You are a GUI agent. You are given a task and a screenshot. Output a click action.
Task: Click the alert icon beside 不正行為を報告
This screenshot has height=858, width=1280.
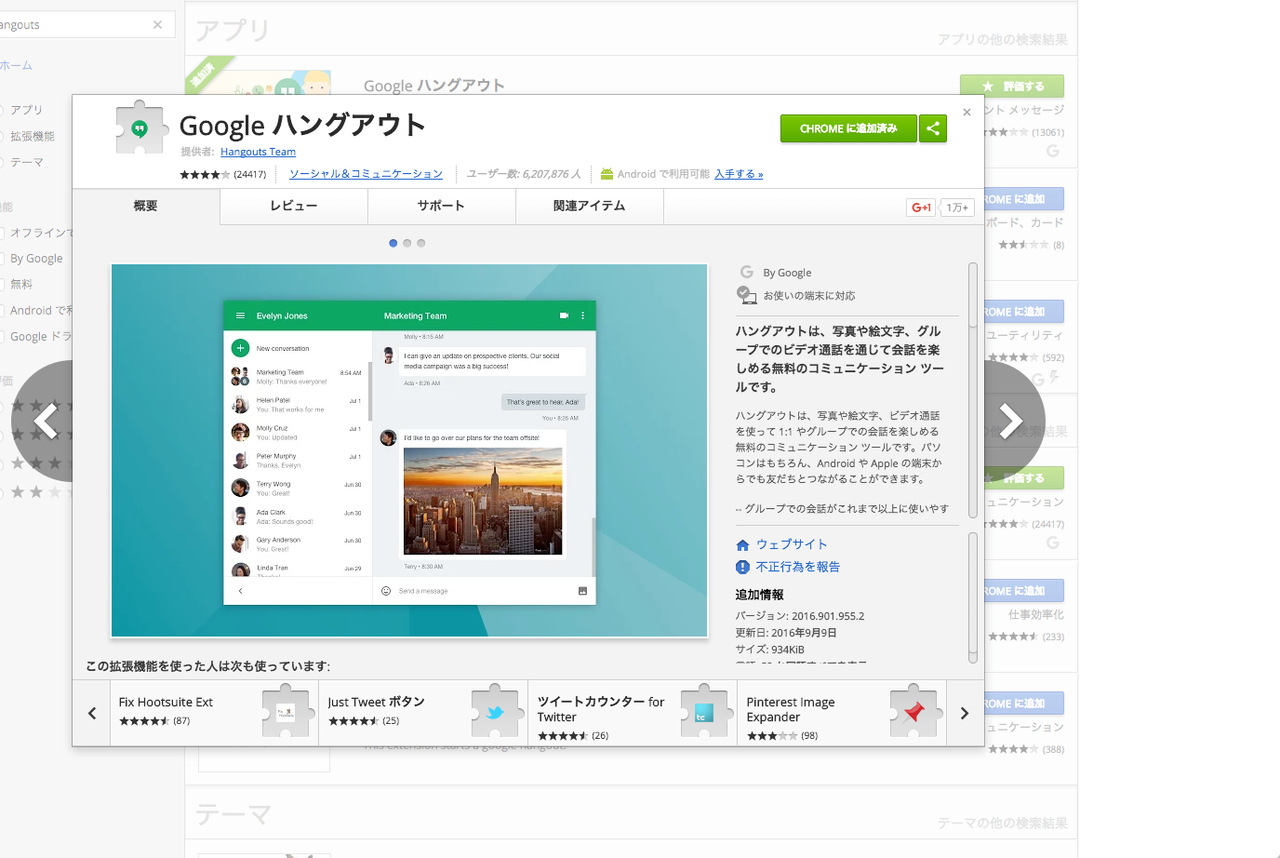click(742, 567)
